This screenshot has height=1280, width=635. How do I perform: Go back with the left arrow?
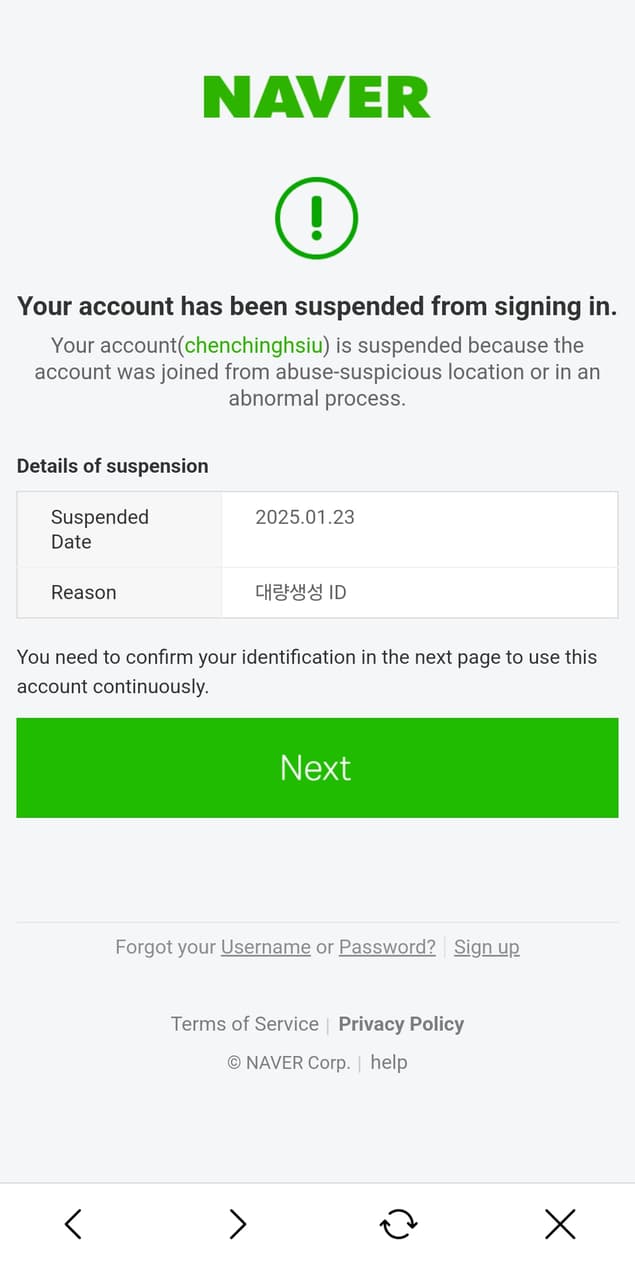click(x=73, y=1223)
